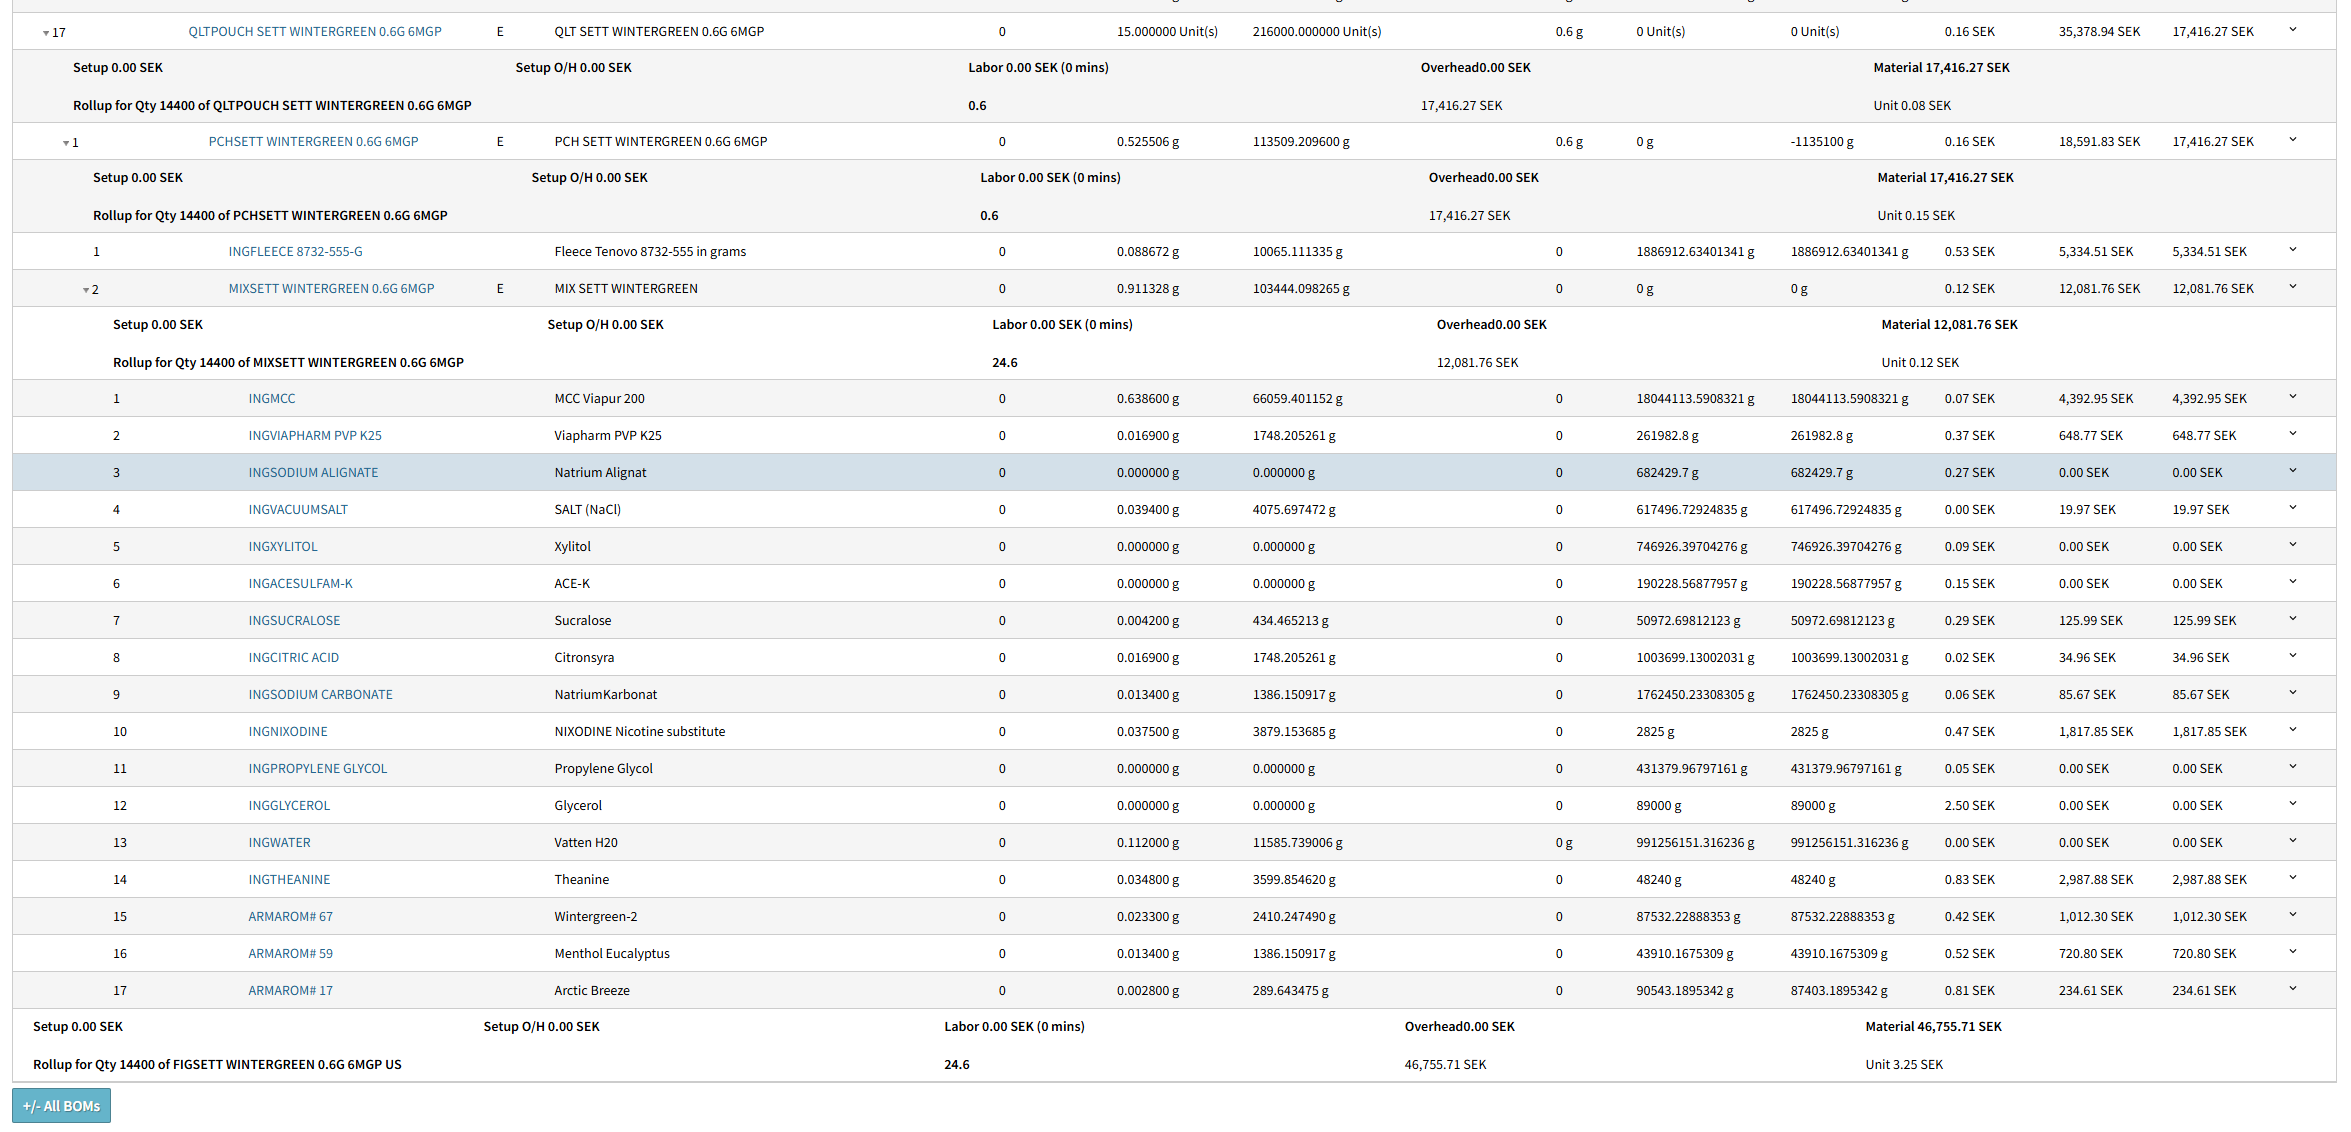This screenshot has height=1132, width=2351.
Task: Open the INGMCC ingredient link
Action: (x=272, y=399)
